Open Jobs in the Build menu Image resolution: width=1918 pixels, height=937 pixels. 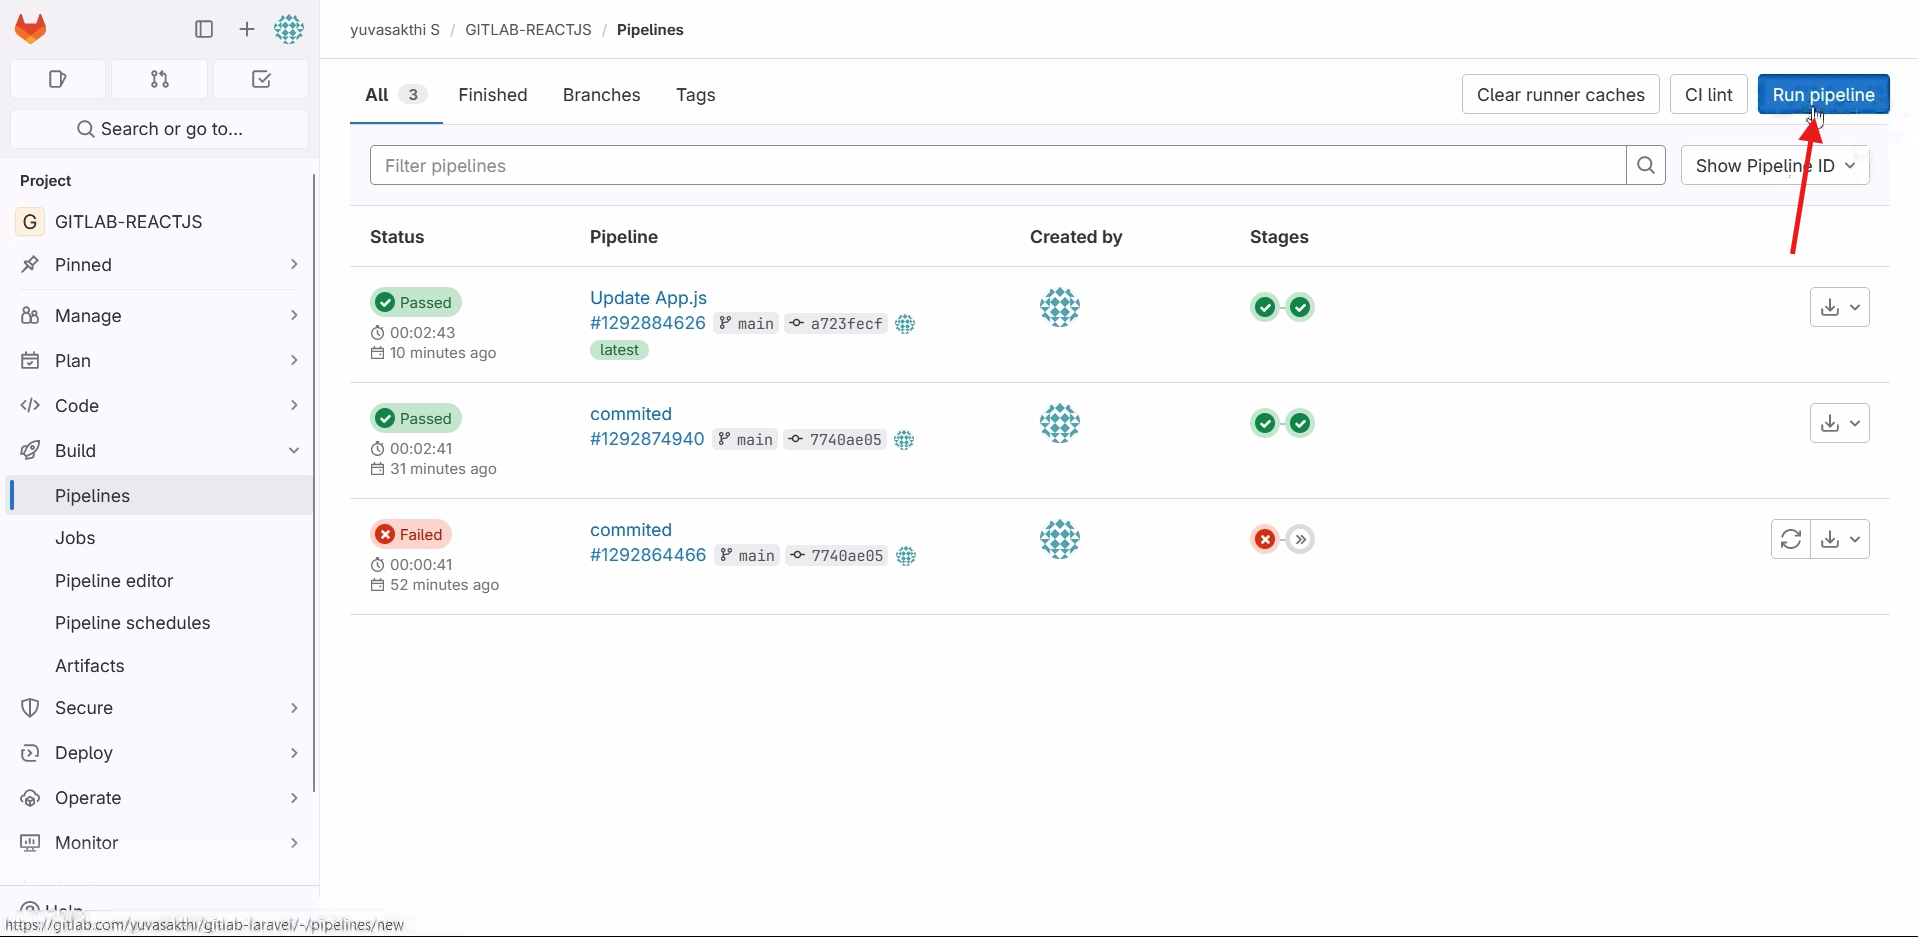pyautogui.click(x=75, y=538)
